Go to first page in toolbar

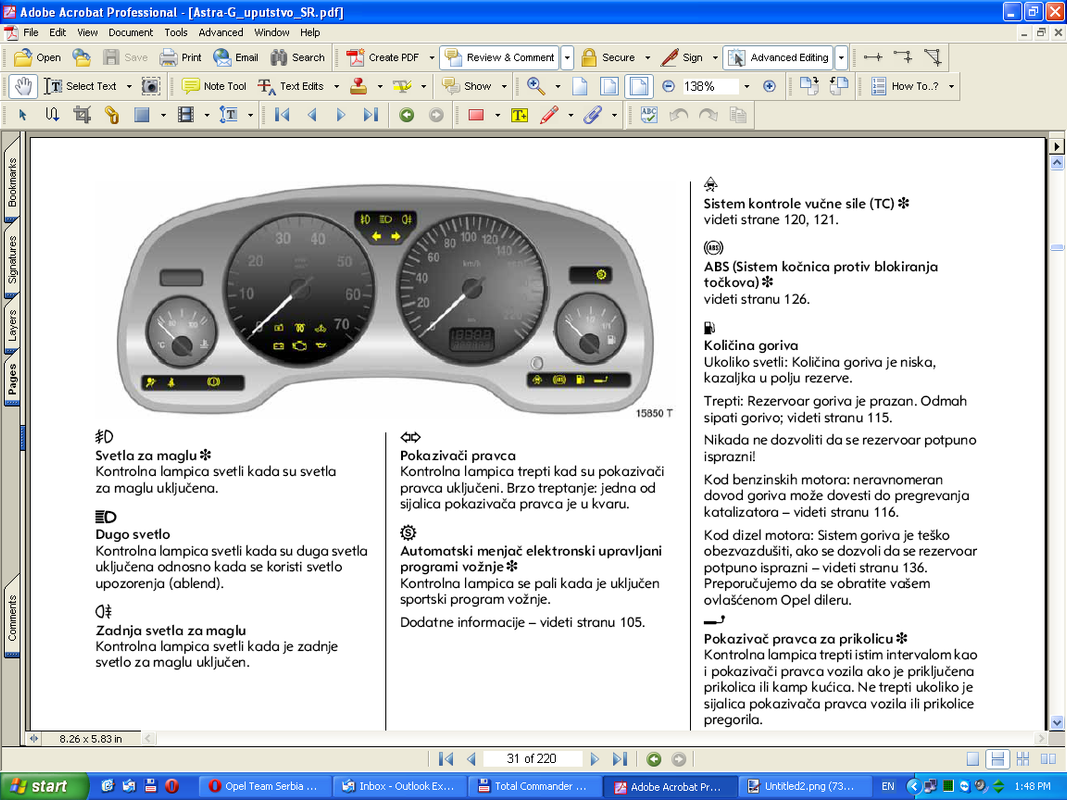pos(282,115)
